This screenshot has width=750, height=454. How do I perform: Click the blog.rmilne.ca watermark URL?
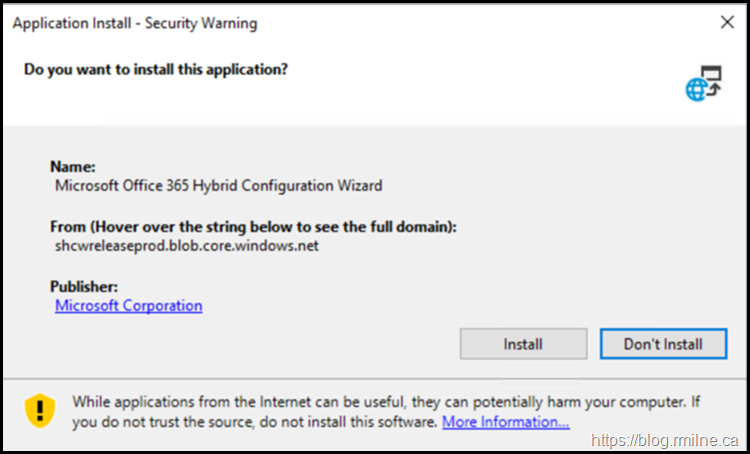pyautogui.click(x=663, y=440)
